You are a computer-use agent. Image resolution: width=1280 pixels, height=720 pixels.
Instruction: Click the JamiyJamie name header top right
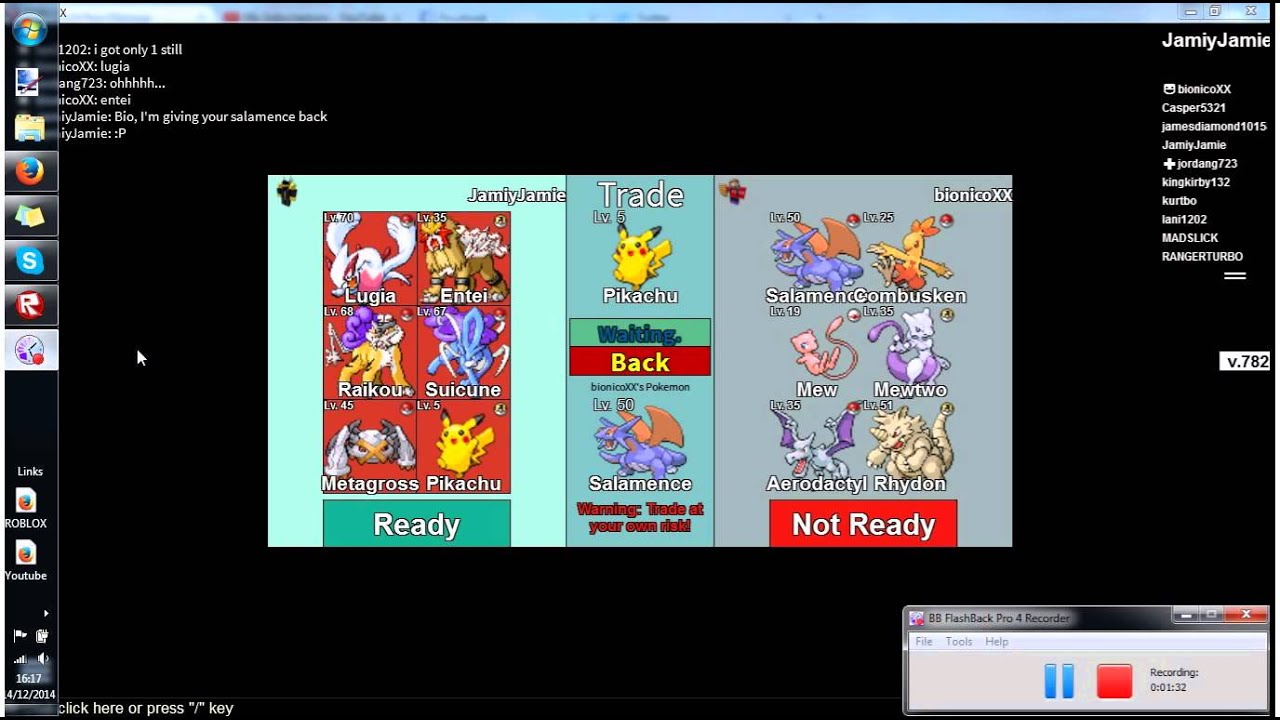pyautogui.click(x=1216, y=40)
